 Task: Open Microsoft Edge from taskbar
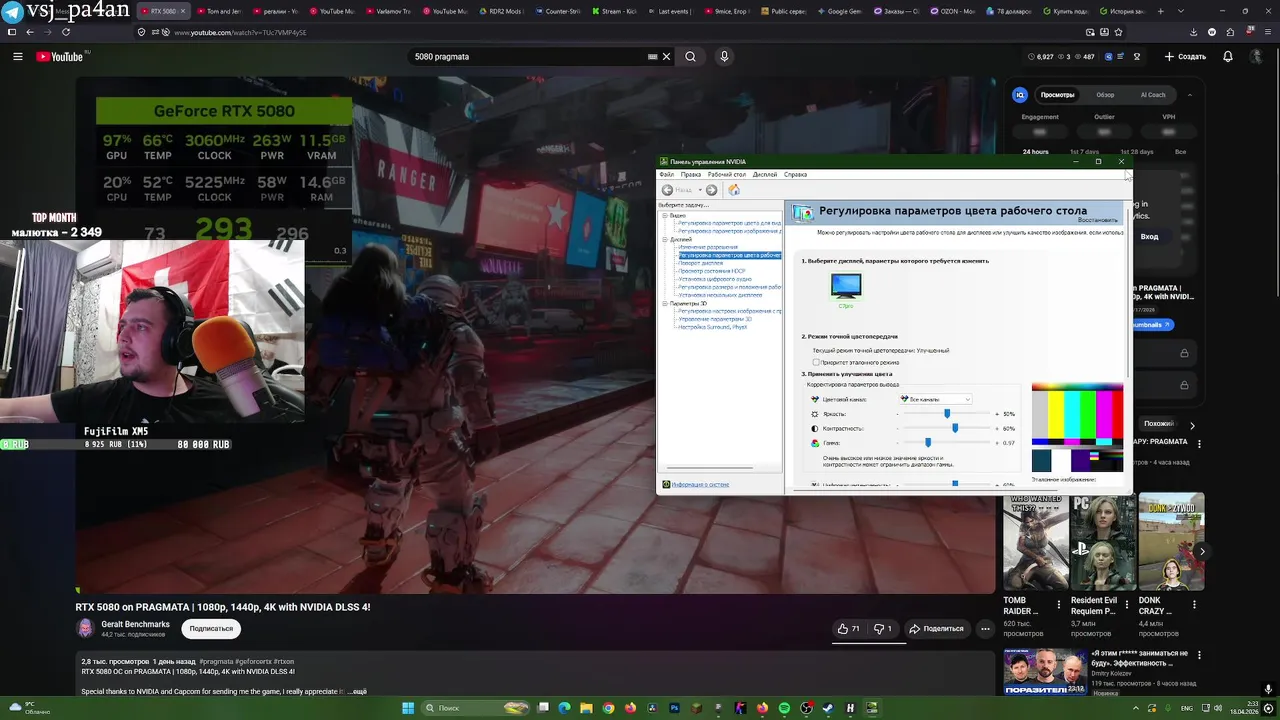[x=564, y=708]
